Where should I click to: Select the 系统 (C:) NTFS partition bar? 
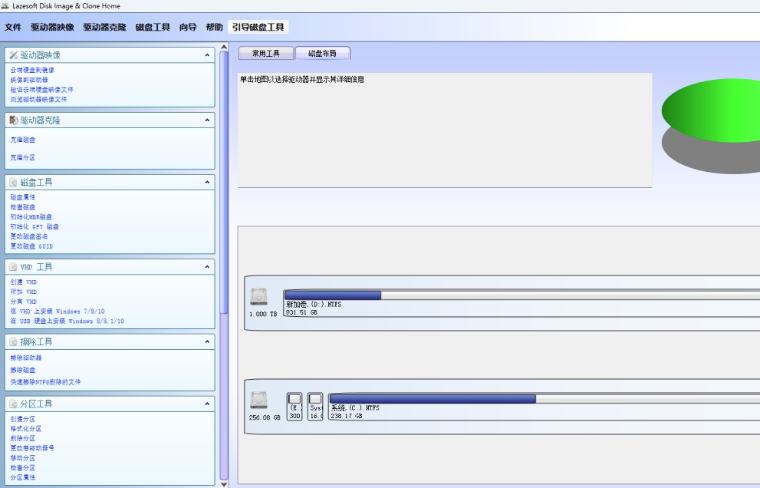click(544, 407)
